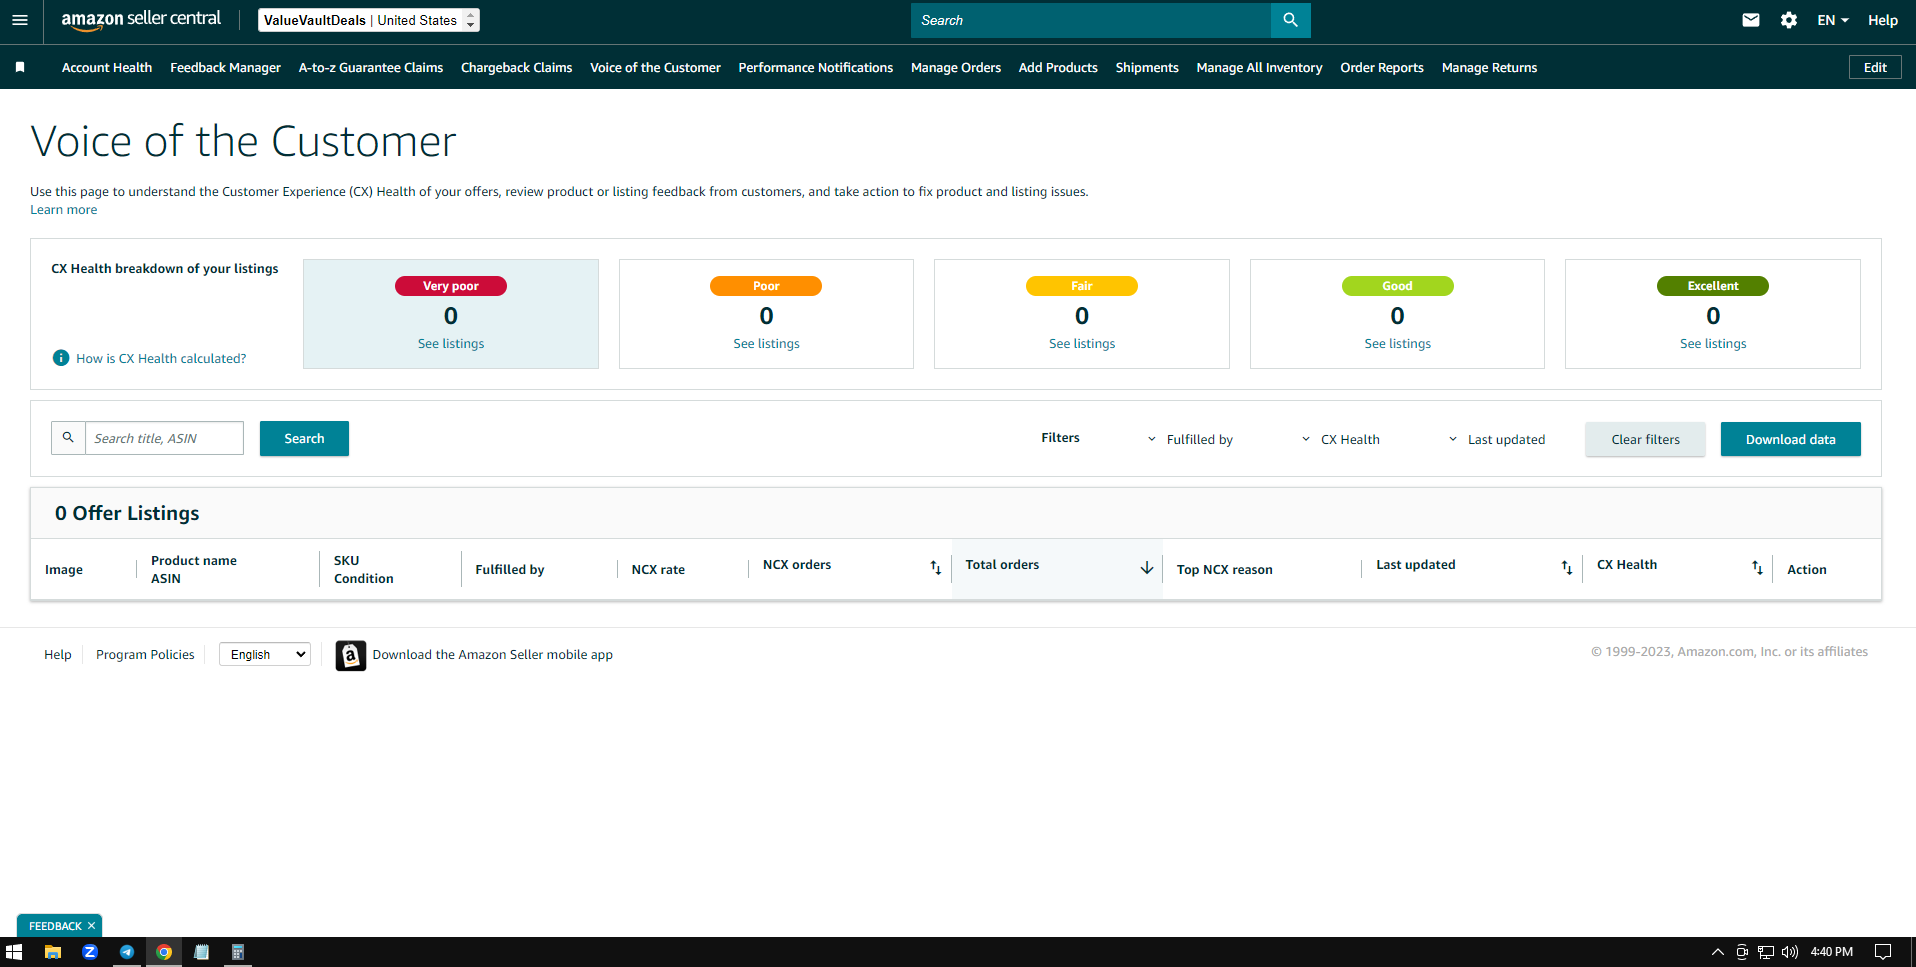The width and height of the screenshot is (1916, 967).
Task: Open Windows Start menu
Action: pyautogui.click(x=14, y=952)
